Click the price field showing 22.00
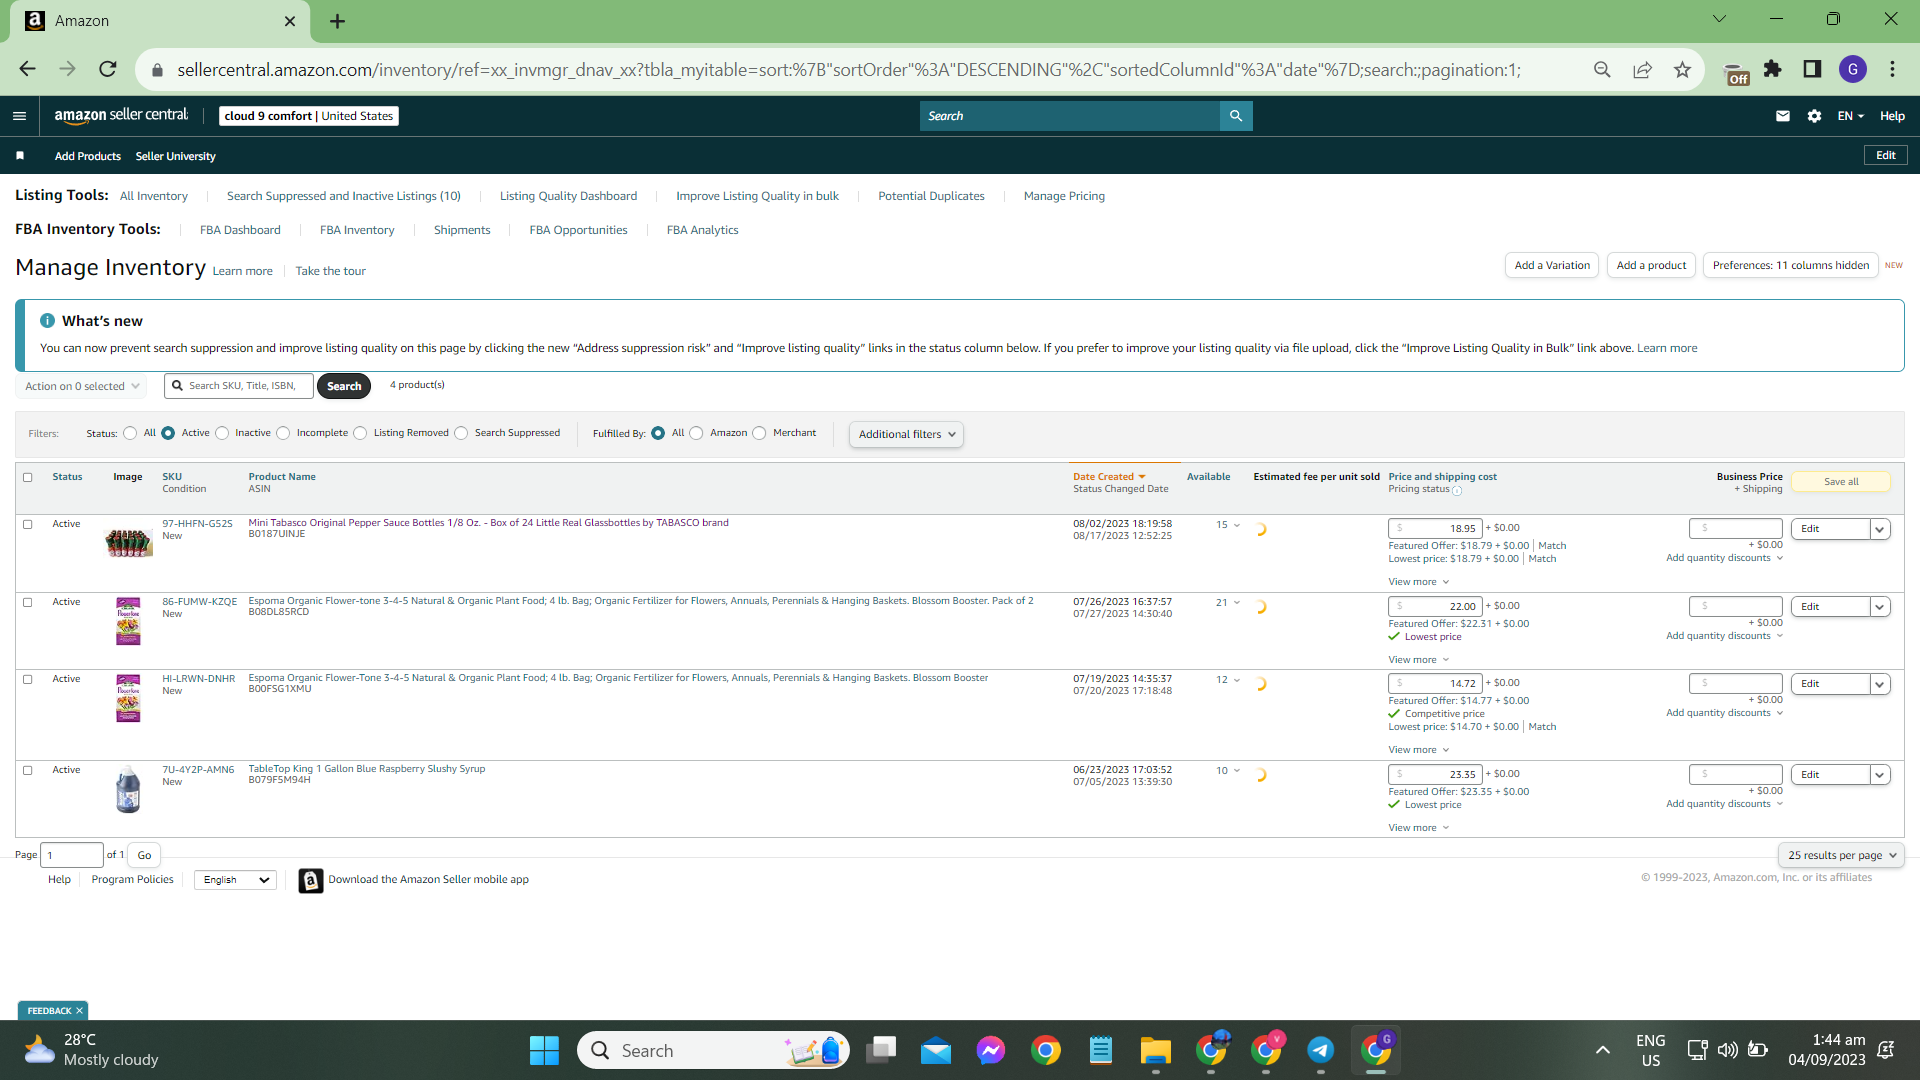This screenshot has height=1080, width=1920. 1435,607
